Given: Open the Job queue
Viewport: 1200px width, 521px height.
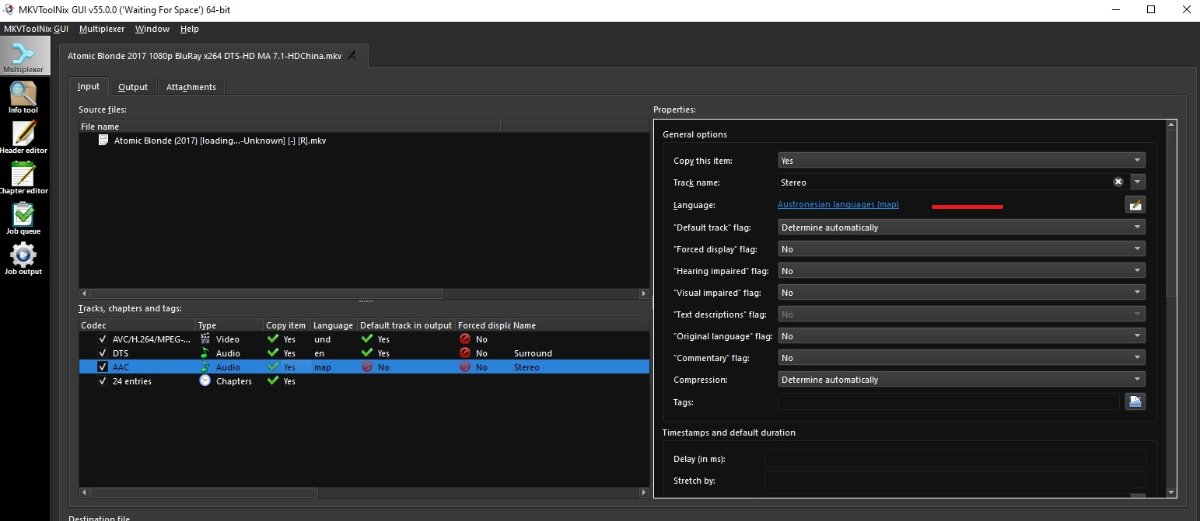Looking at the screenshot, I should (x=22, y=217).
